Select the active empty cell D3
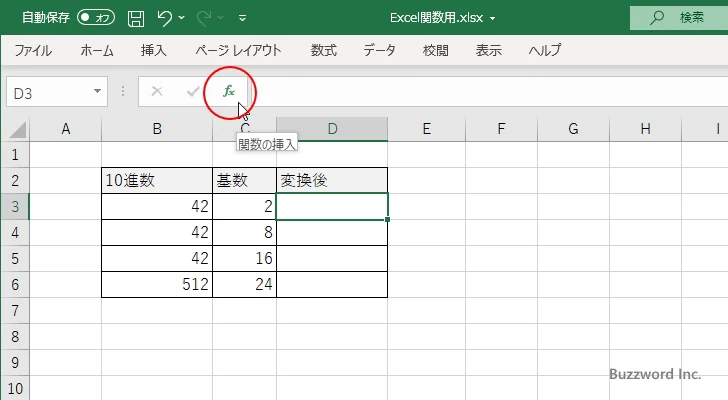Viewport: 728px width, 400px height. click(332, 206)
